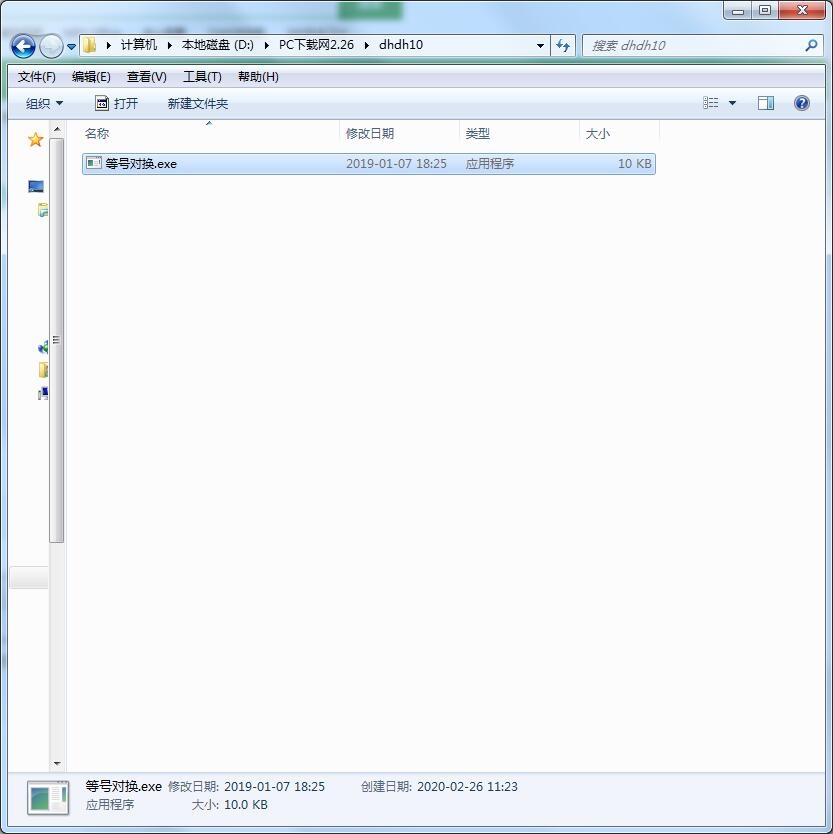This screenshot has height=834, width=833.
Task: Sort by the 类型 column header
Action: tap(519, 134)
